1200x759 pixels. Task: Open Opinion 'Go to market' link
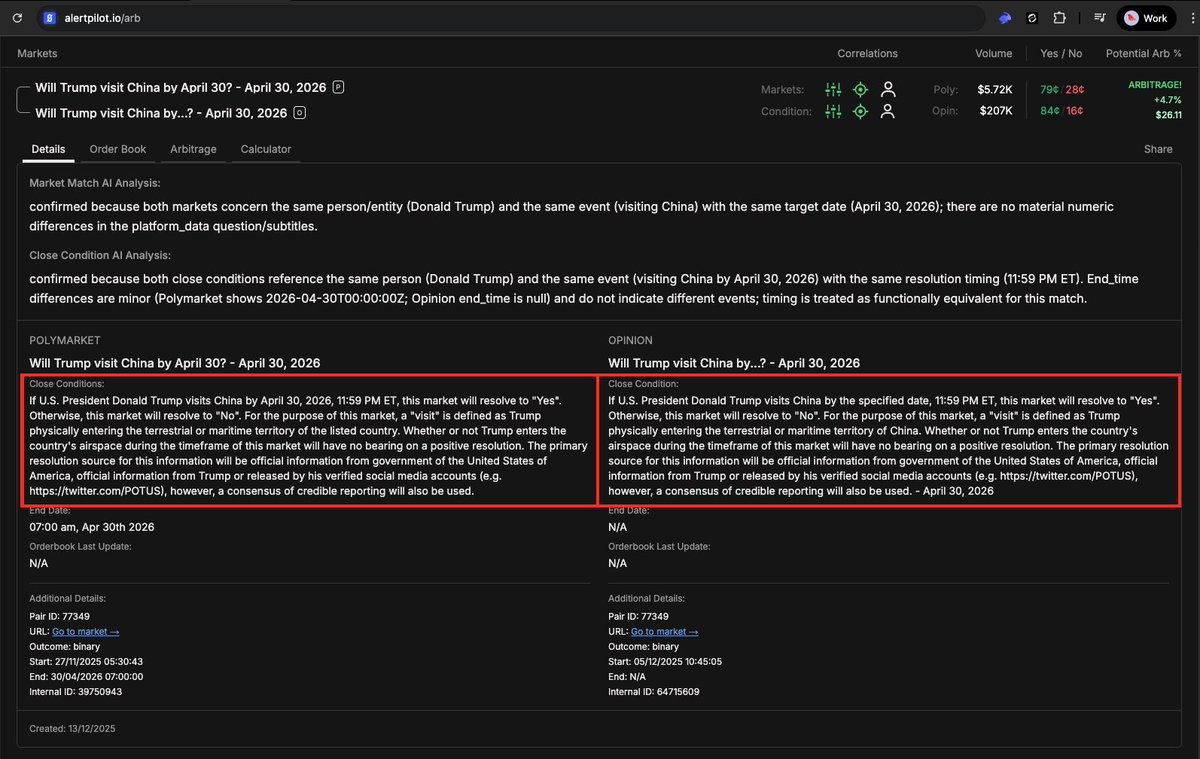tap(665, 632)
